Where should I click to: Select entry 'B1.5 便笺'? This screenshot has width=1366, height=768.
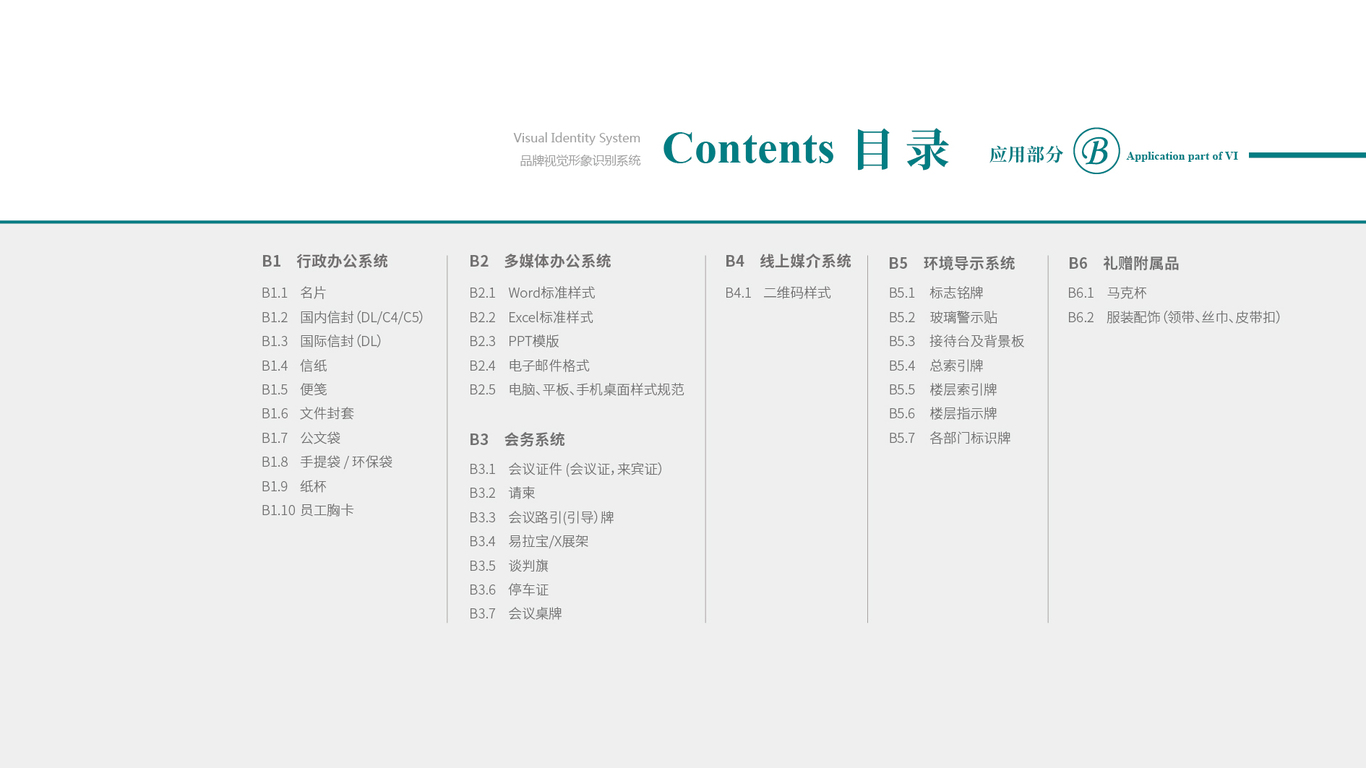tap(294, 390)
